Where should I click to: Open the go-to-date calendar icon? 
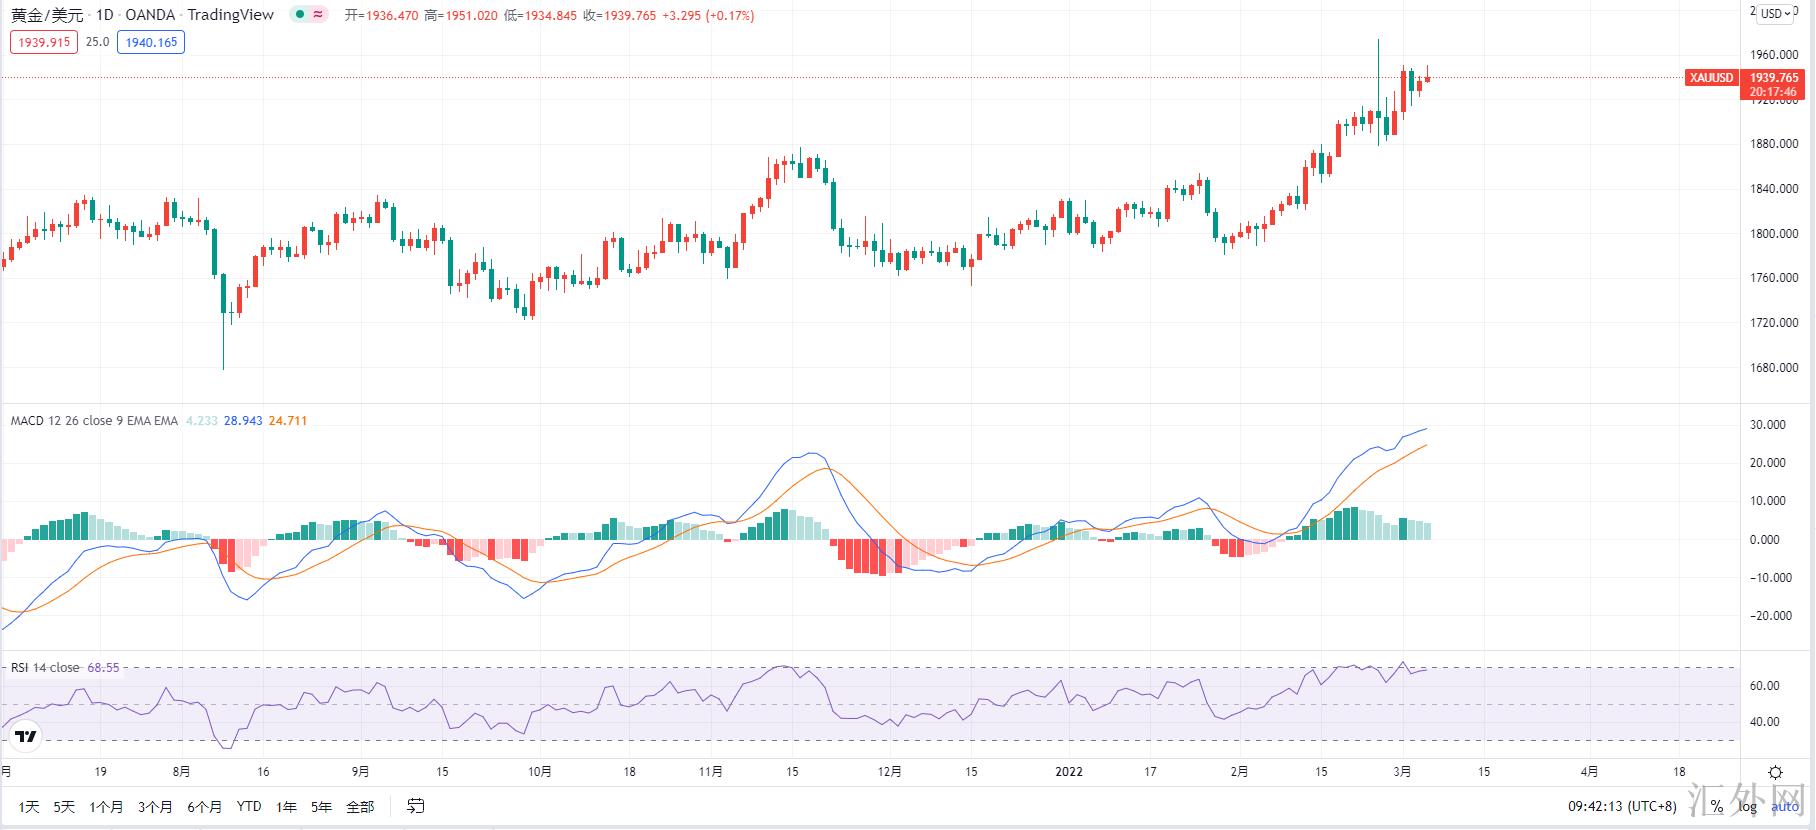[x=416, y=806]
